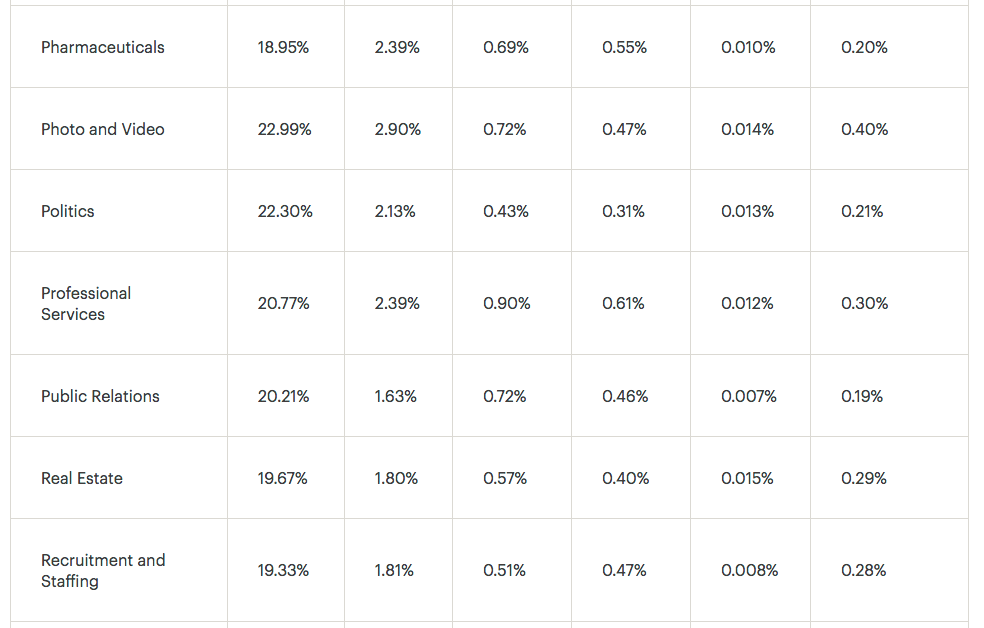The image size is (984, 628).
Task: Click the 19.33% Recruitment and Staffing value
Action: 283,571
